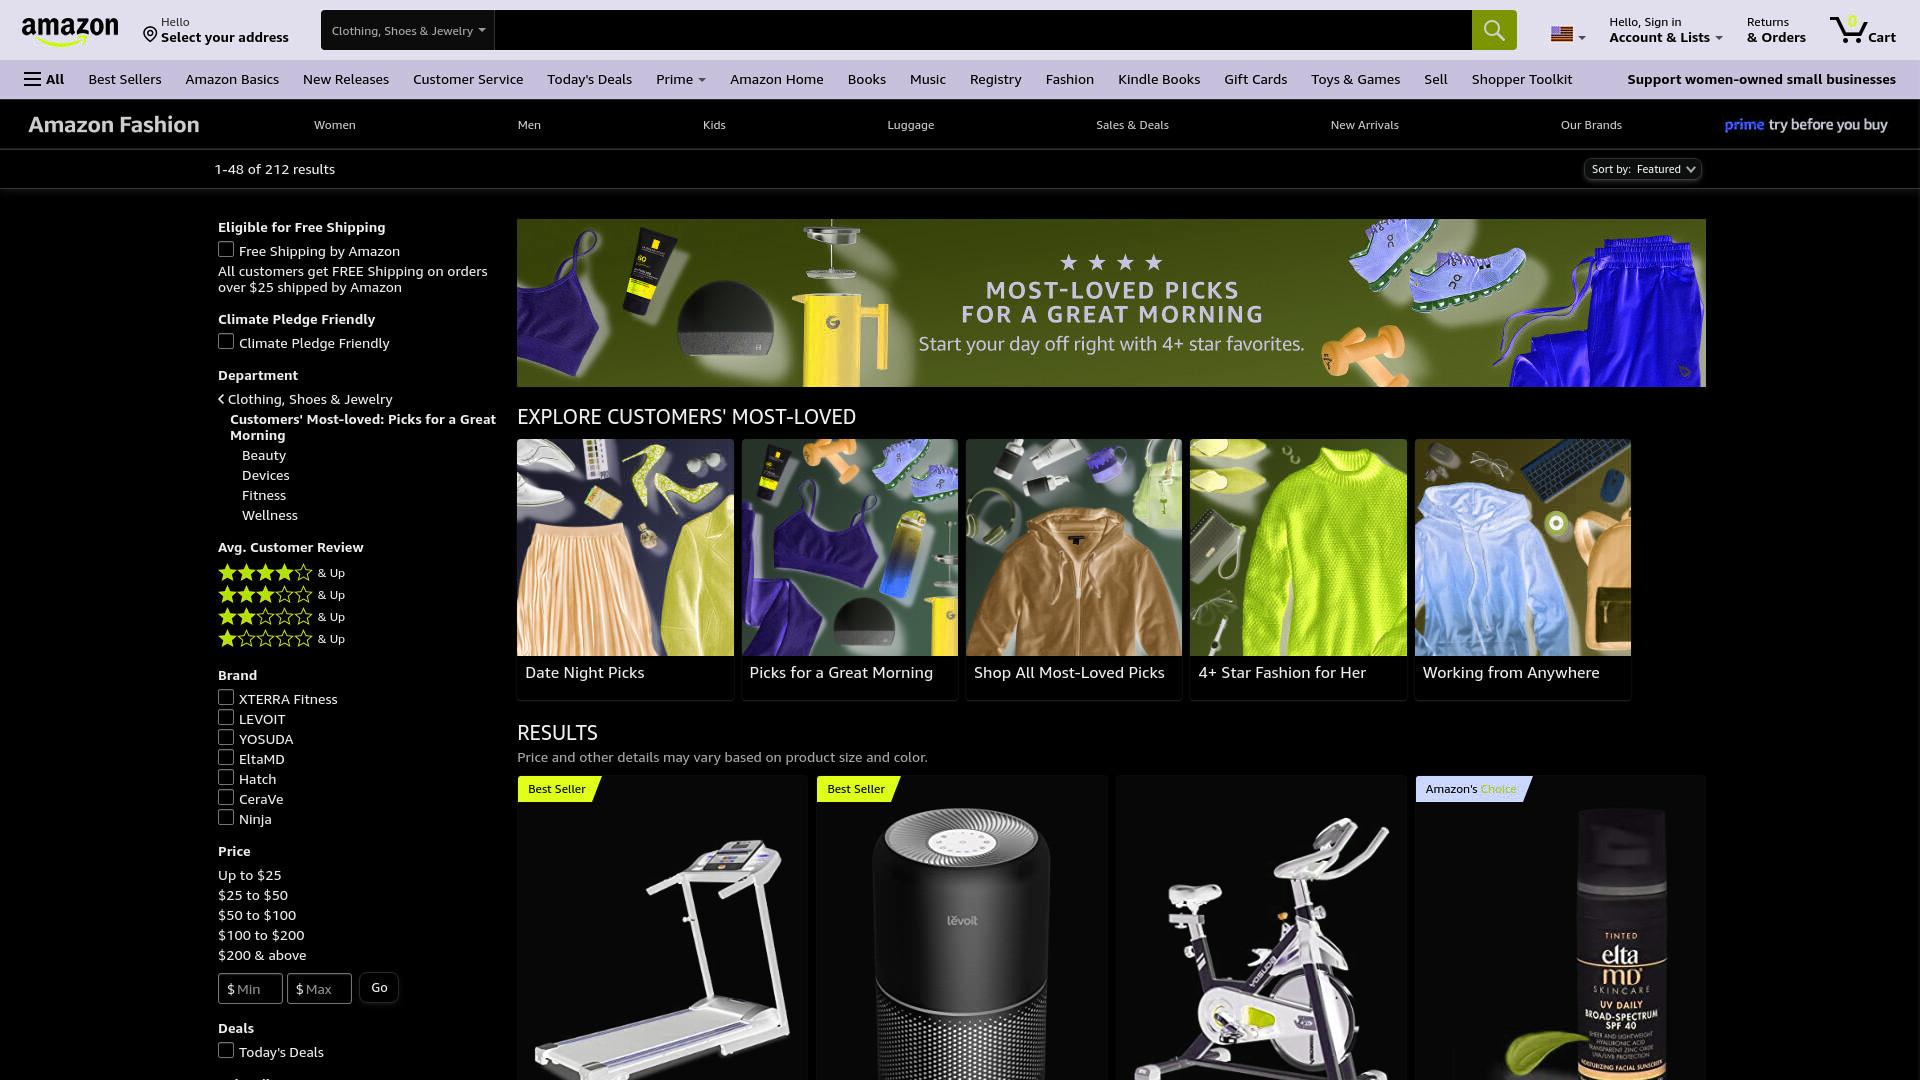Open Luggage tab in Amazon Fashion
The image size is (1920, 1080).
coord(910,125)
